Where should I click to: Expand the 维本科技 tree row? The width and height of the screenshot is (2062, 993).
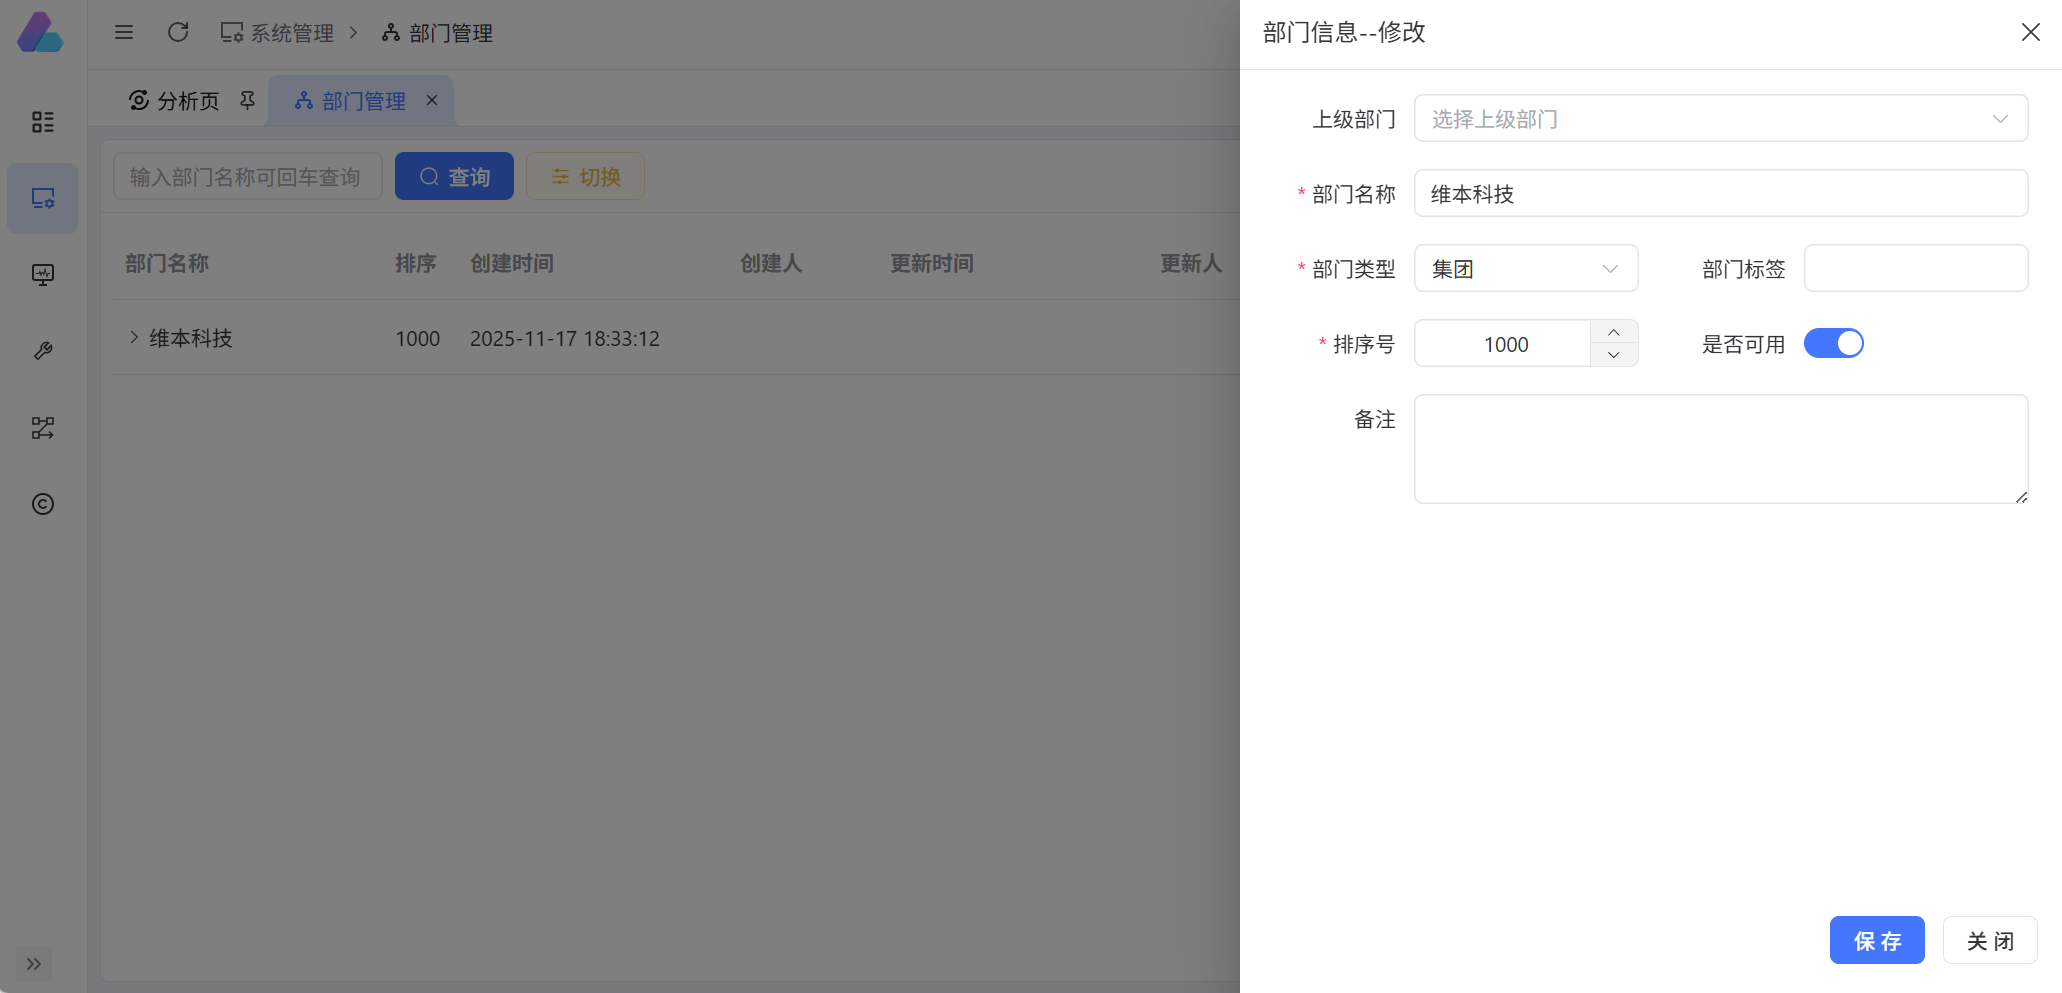click(x=134, y=337)
